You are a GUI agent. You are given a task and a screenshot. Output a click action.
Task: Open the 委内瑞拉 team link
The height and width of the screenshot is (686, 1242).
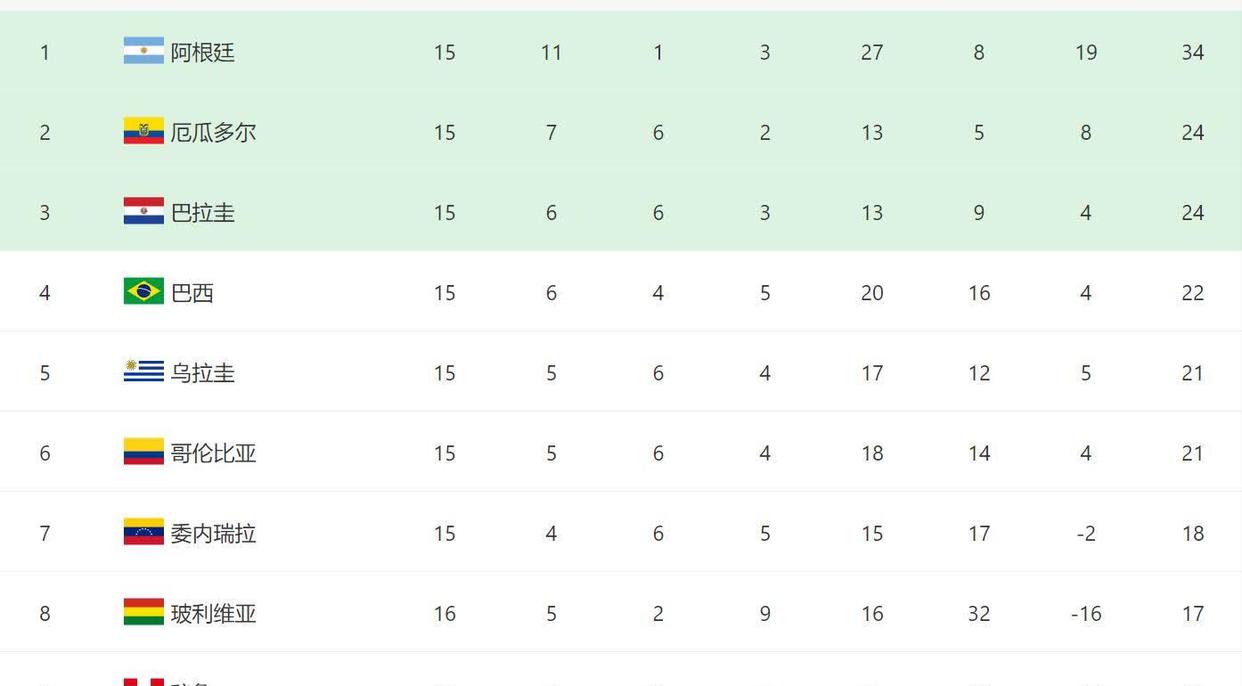[x=213, y=533]
